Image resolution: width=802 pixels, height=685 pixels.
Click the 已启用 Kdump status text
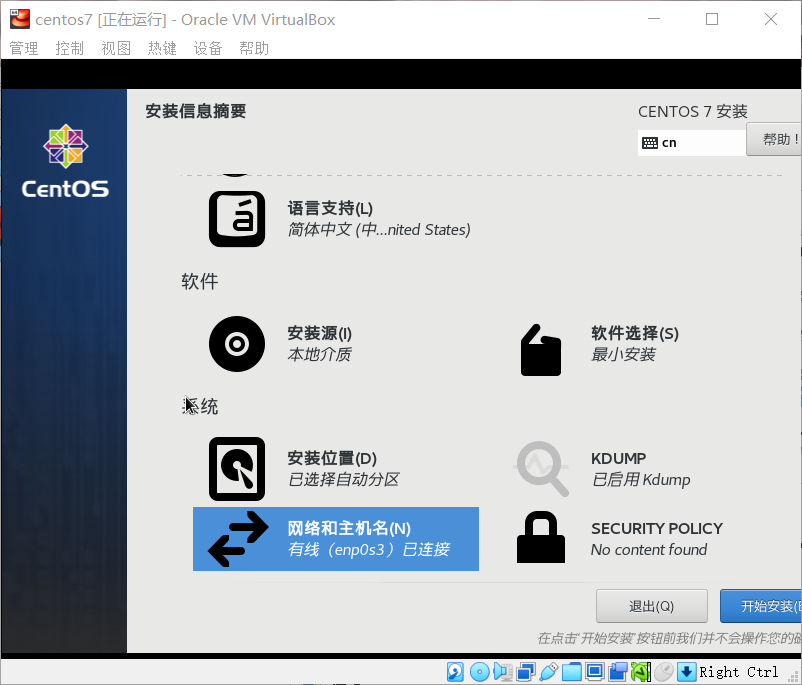click(641, 479)
